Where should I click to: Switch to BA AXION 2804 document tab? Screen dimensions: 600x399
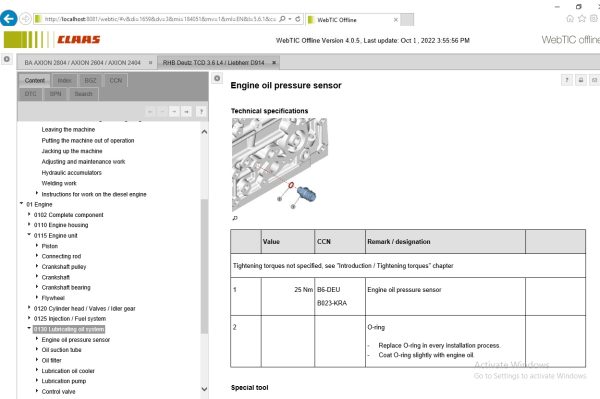click(82, 62)
